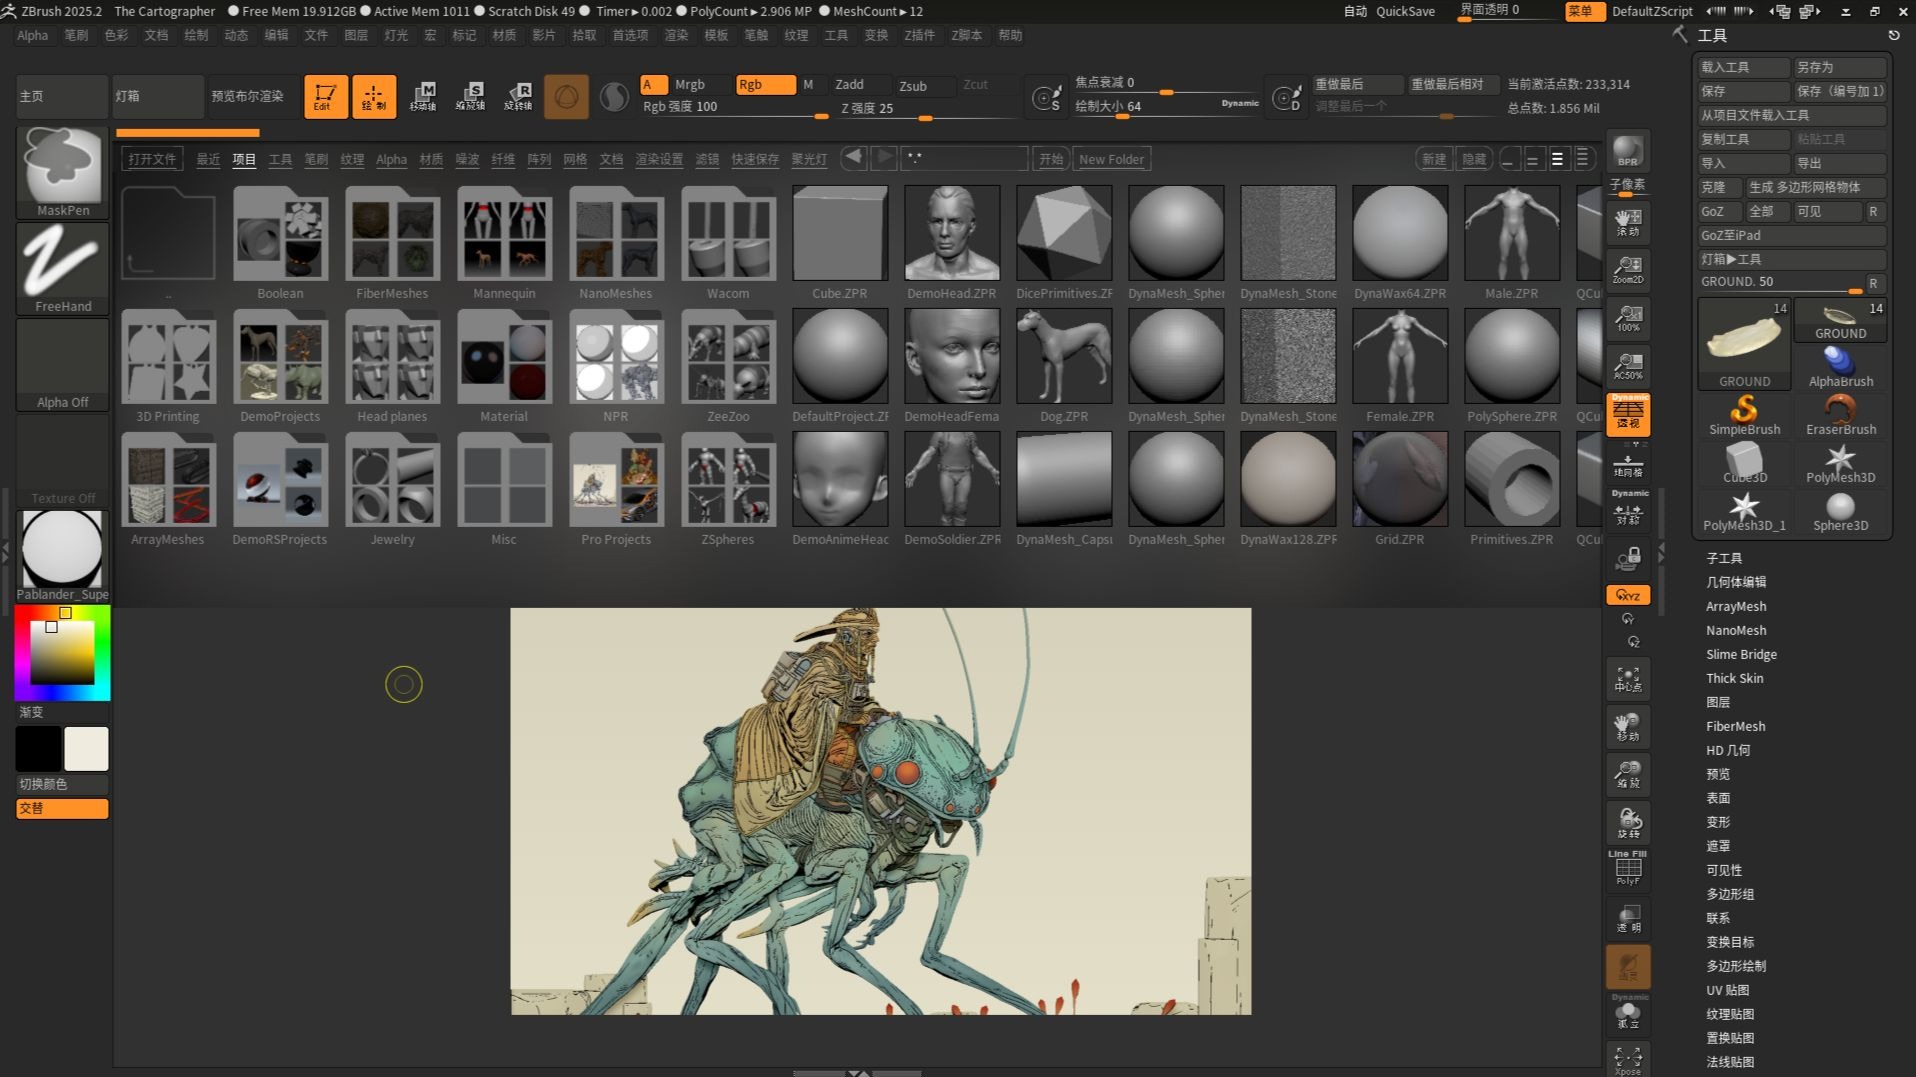1916x1077 pixels.
Task: Switch to the 快速保存 lightbox tab
Action: tap(755, 159)
